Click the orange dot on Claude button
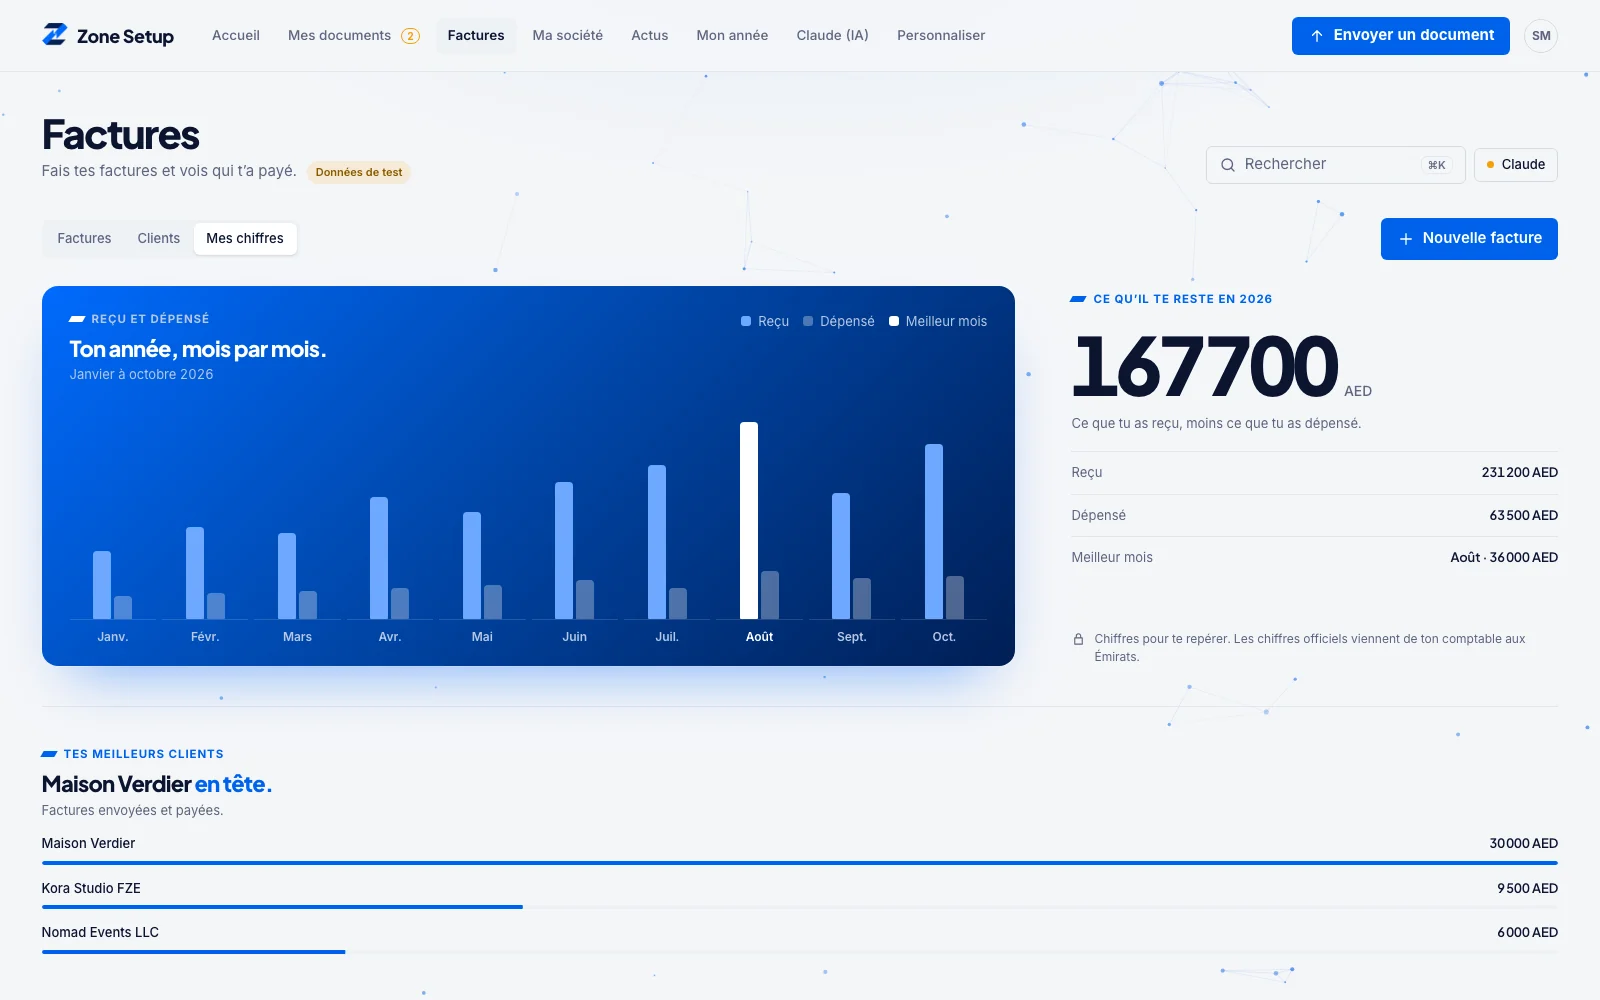Viewport: 1600px width, 1000px height. tap(1490, 165)
